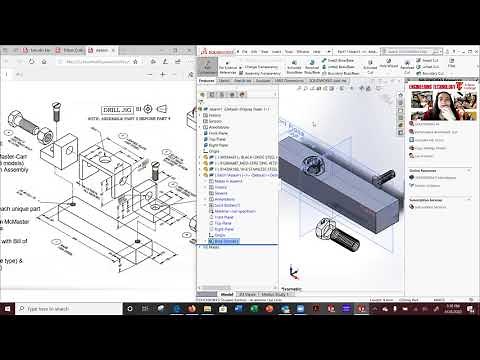480x360 pixels.
Task: Open the PropertyManager tab icon
Action: tap(212, 94)
